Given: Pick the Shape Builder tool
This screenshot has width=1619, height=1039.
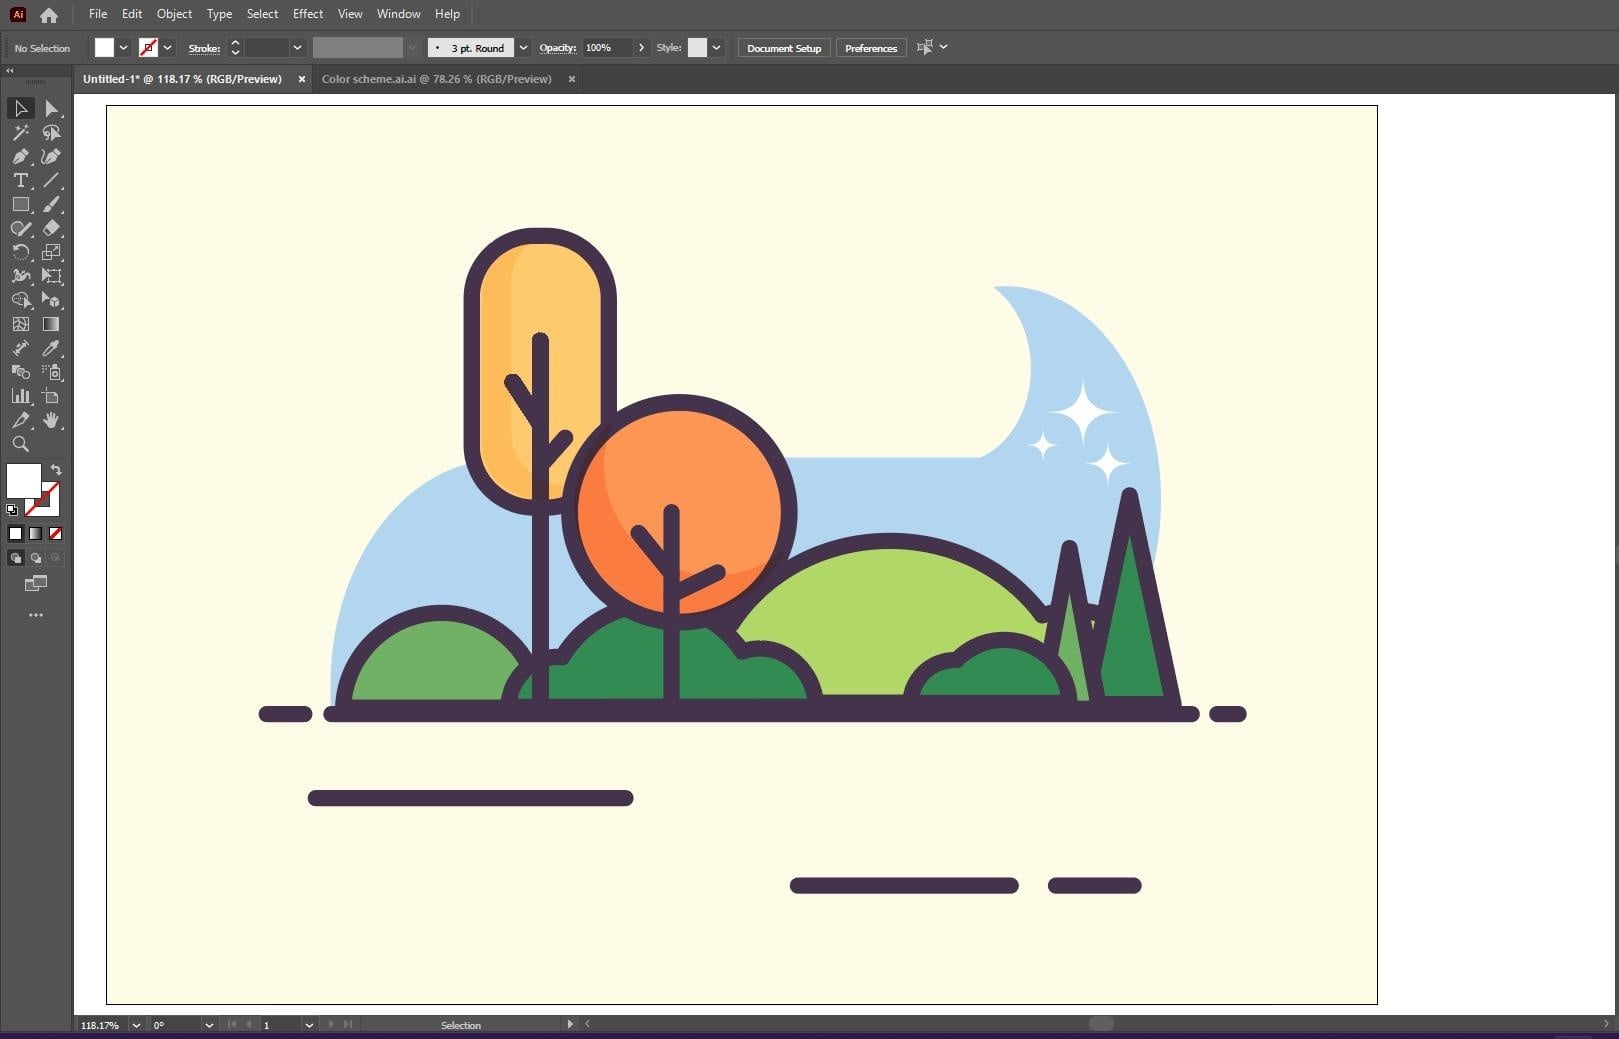Looking at the screenshot, I should click(20, 300).
